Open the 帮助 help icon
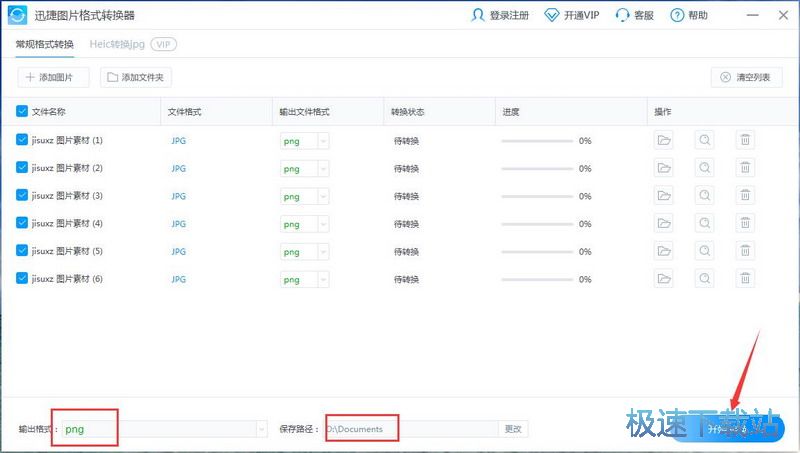 click(677, 16)
